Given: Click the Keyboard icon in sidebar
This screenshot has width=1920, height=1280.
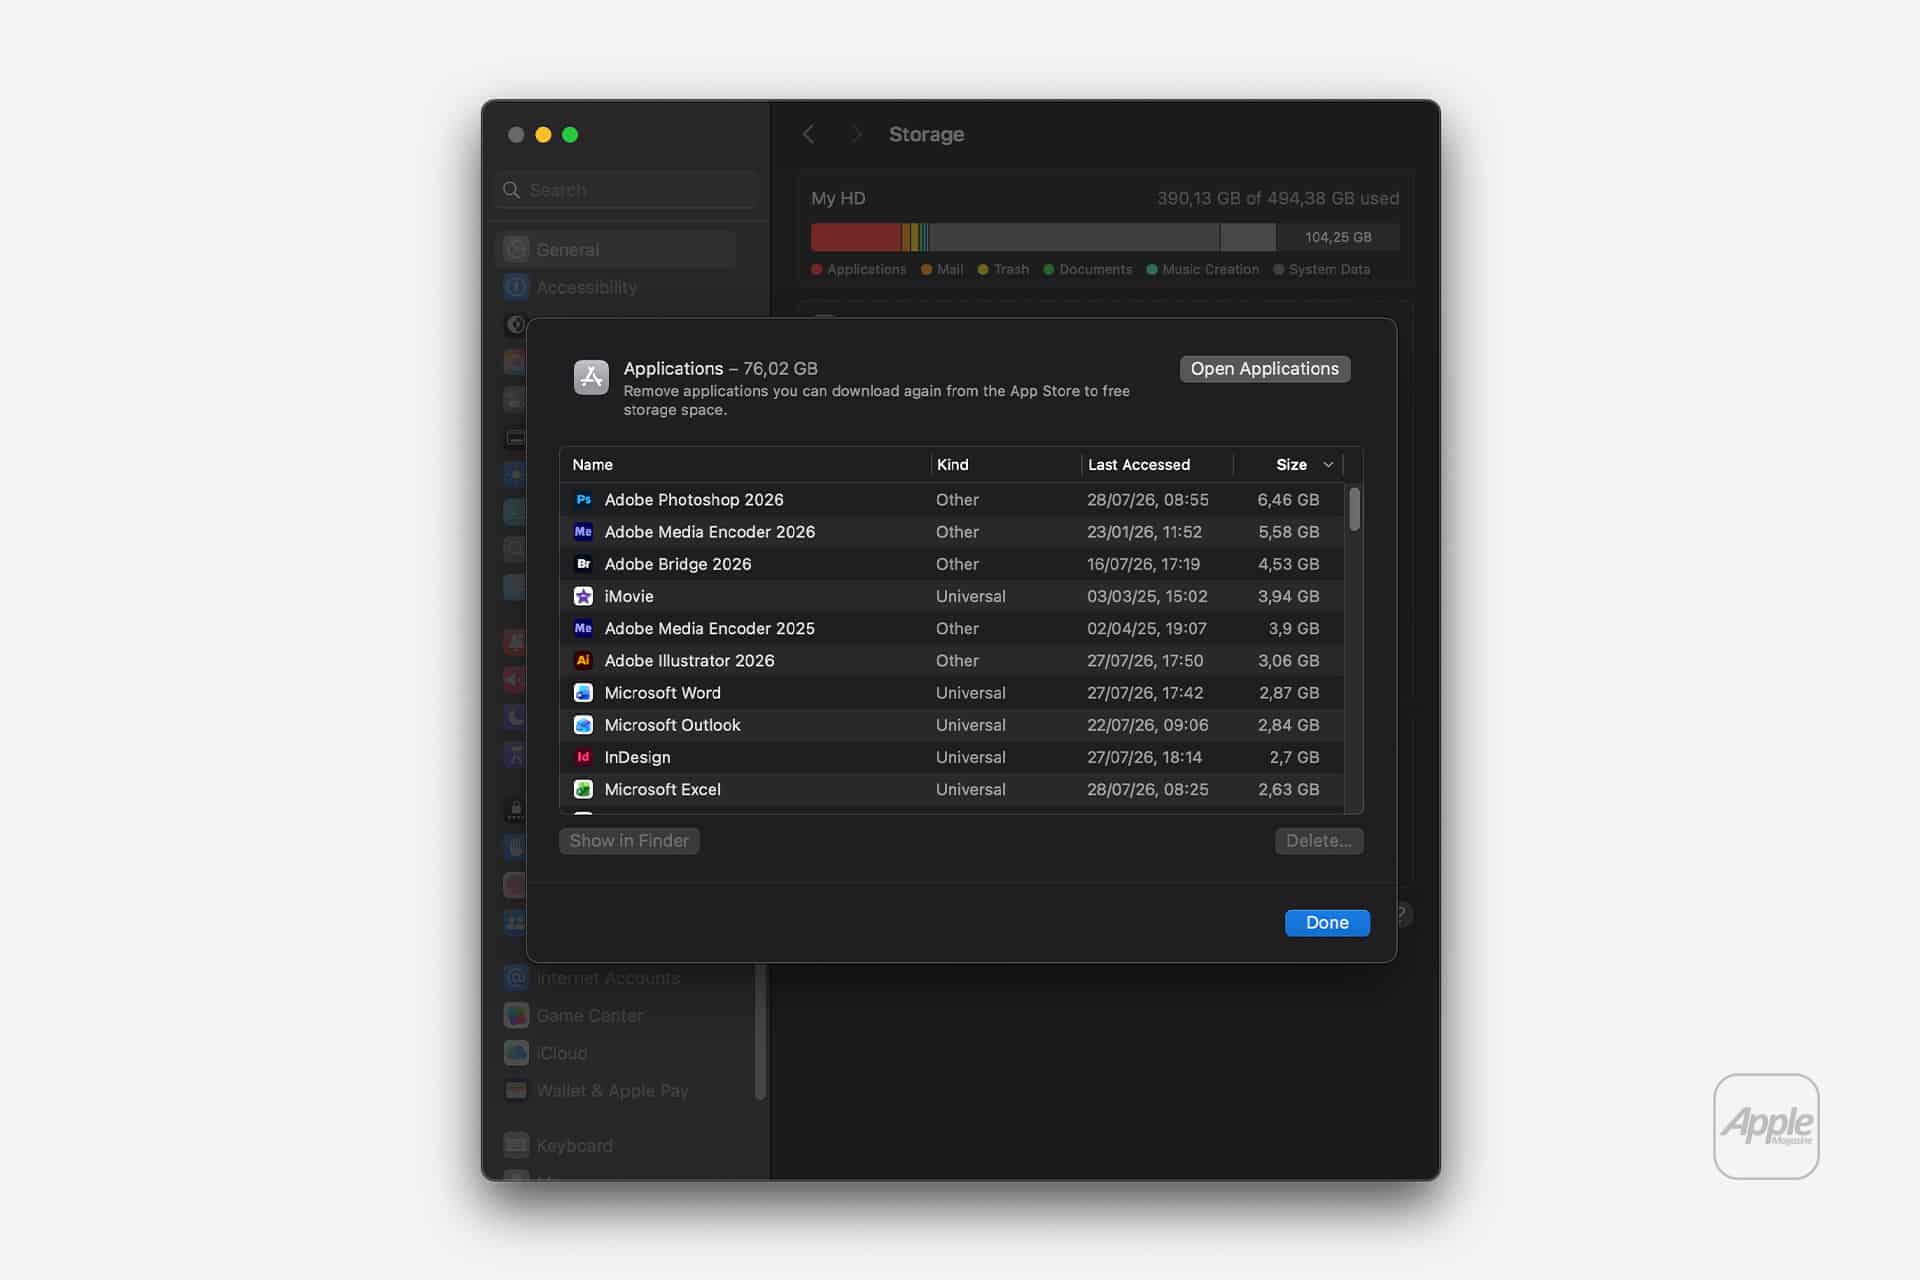Looking at the screenshot, I should coord(516,1145).
